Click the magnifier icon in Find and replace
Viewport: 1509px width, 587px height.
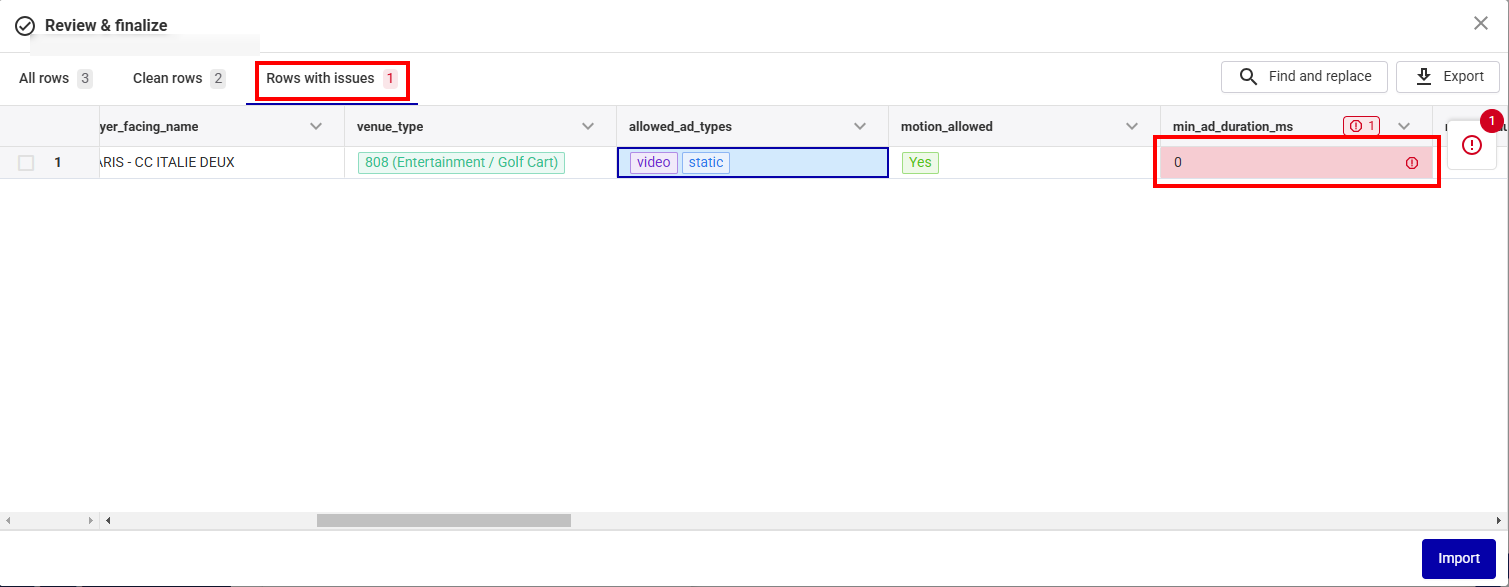click(1248, 77)
